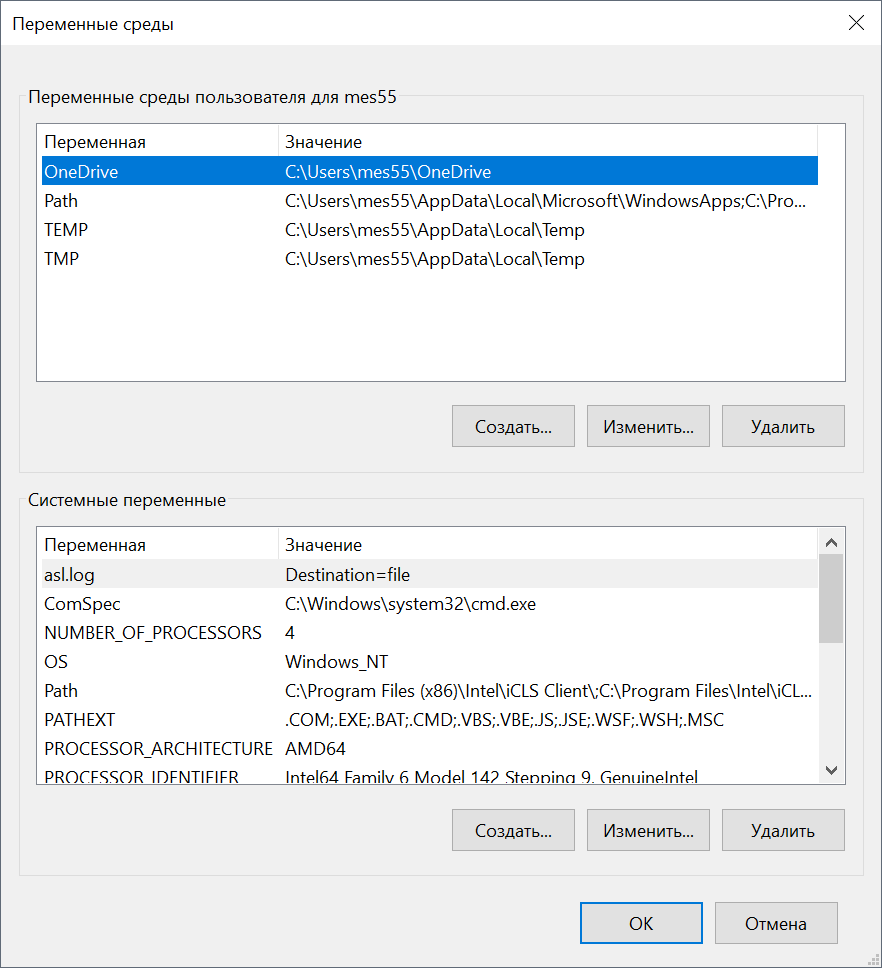Select the TEMP user variable

click(66, 230)
